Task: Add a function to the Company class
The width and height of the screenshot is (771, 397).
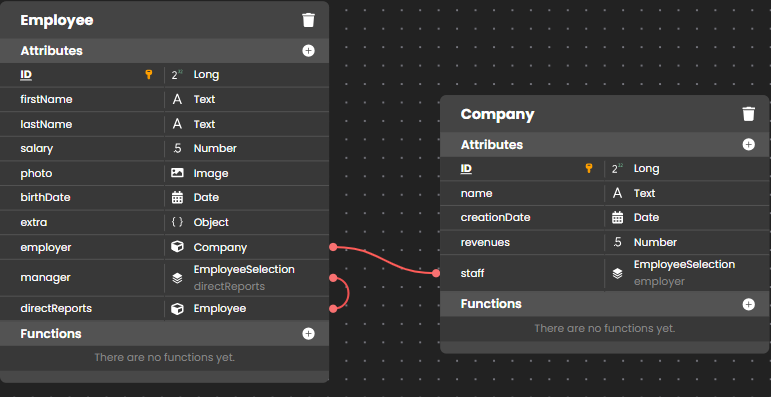Action: pos(748,304)
